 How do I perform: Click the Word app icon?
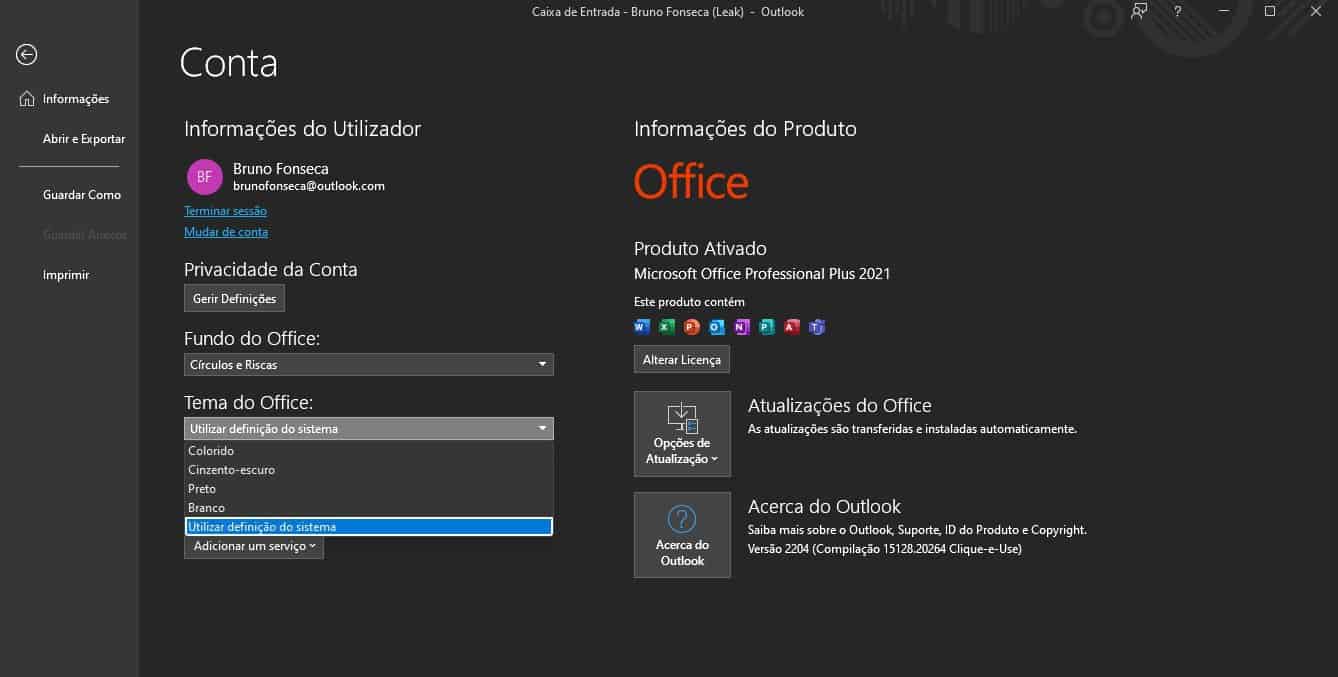pyautogui.click(x=642, y=327)
